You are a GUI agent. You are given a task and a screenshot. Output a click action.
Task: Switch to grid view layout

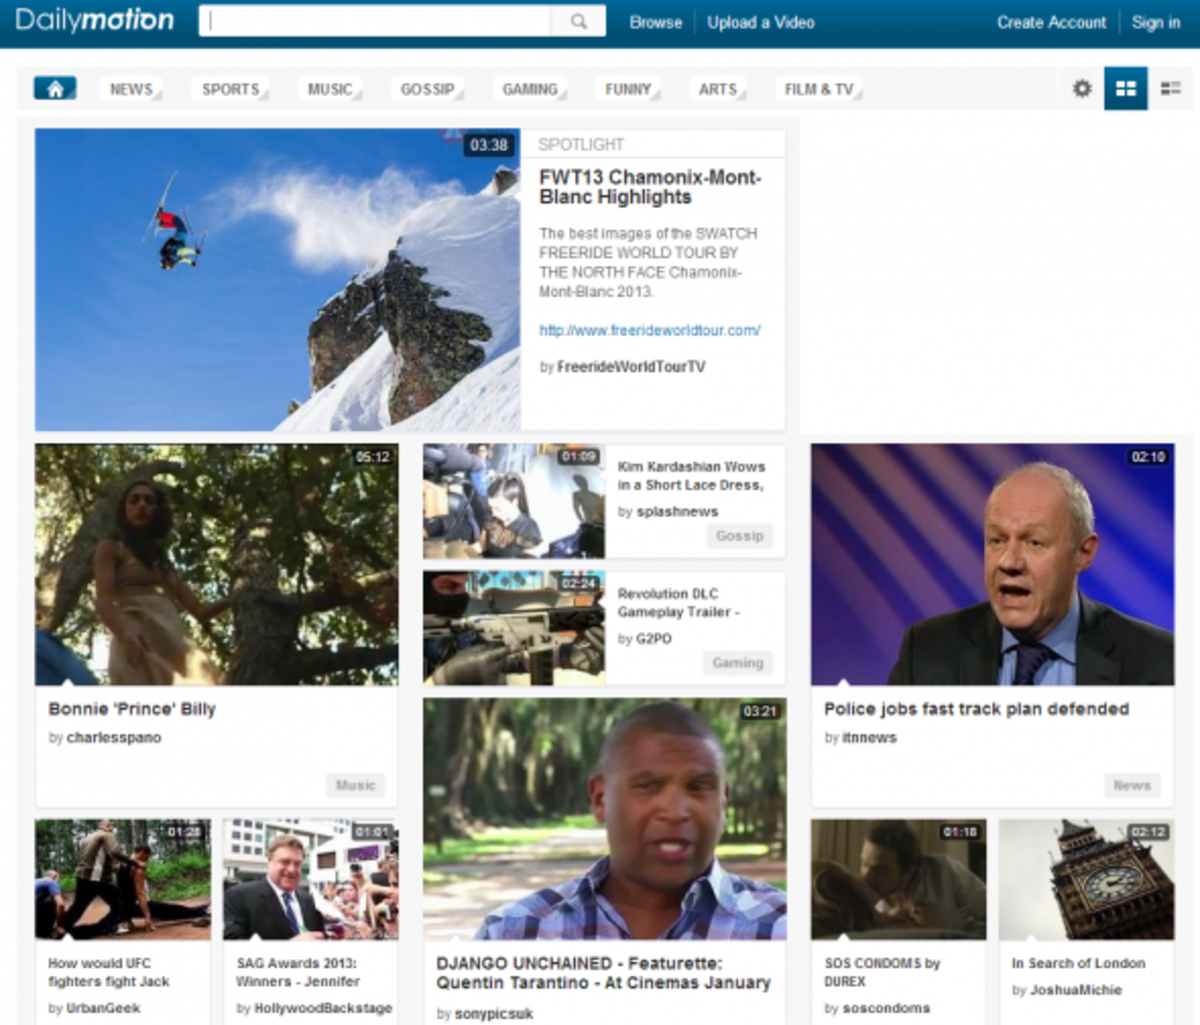(1125, 89)
